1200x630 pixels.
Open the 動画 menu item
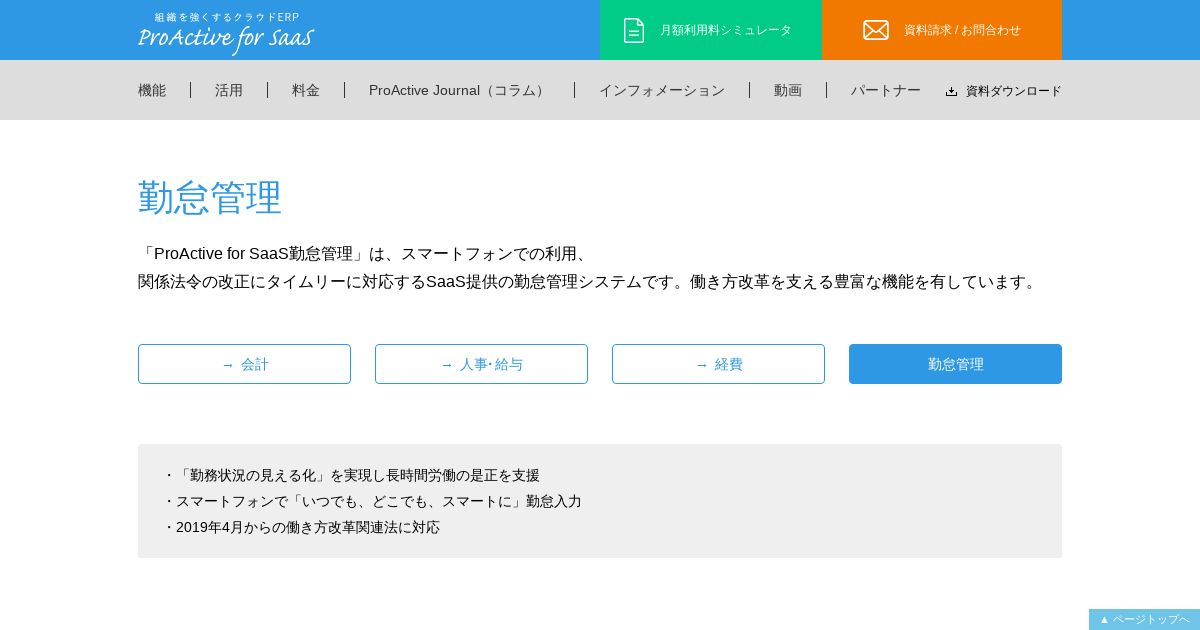pos(788,90)
